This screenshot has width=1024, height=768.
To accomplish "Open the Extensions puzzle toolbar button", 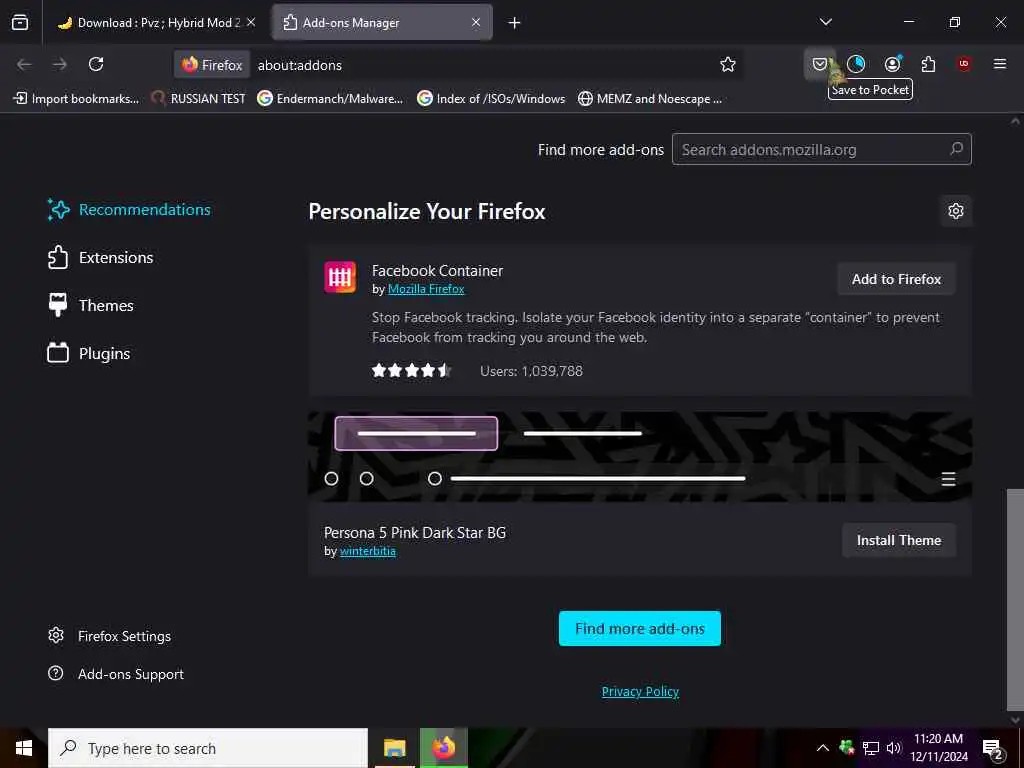I will (x=928, y=64).
